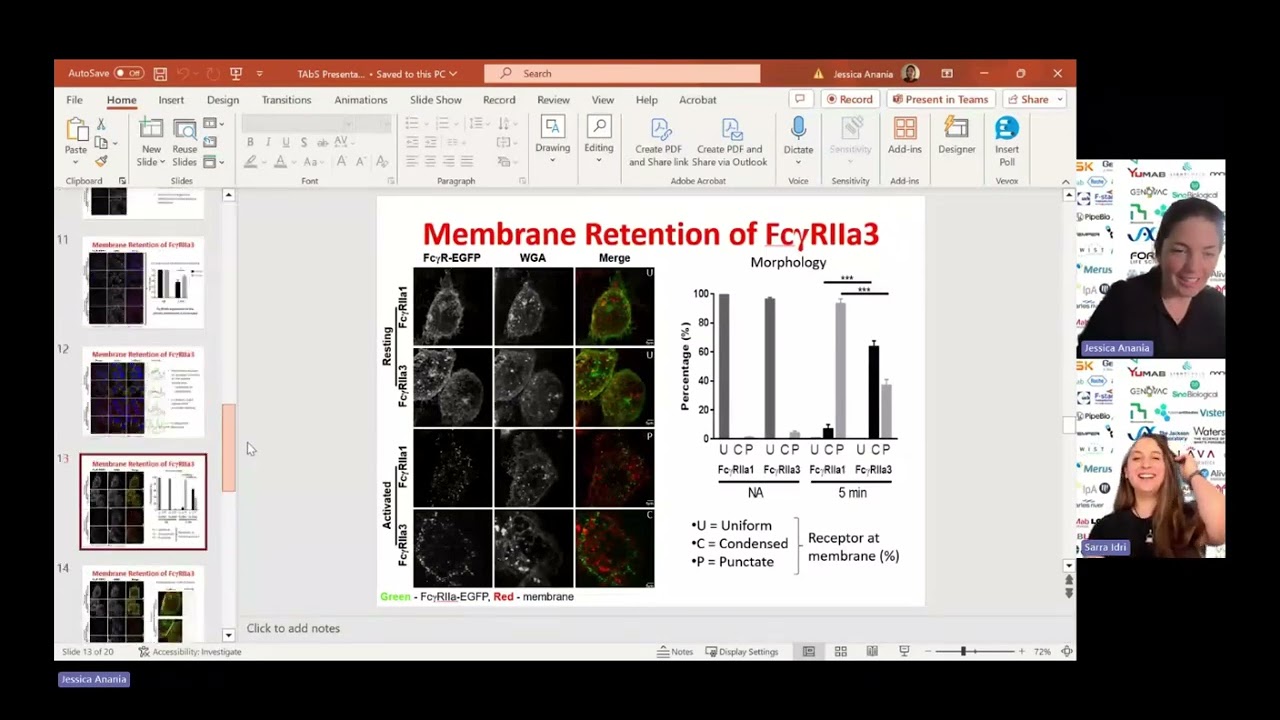Open the Review tab

(553, 100)
